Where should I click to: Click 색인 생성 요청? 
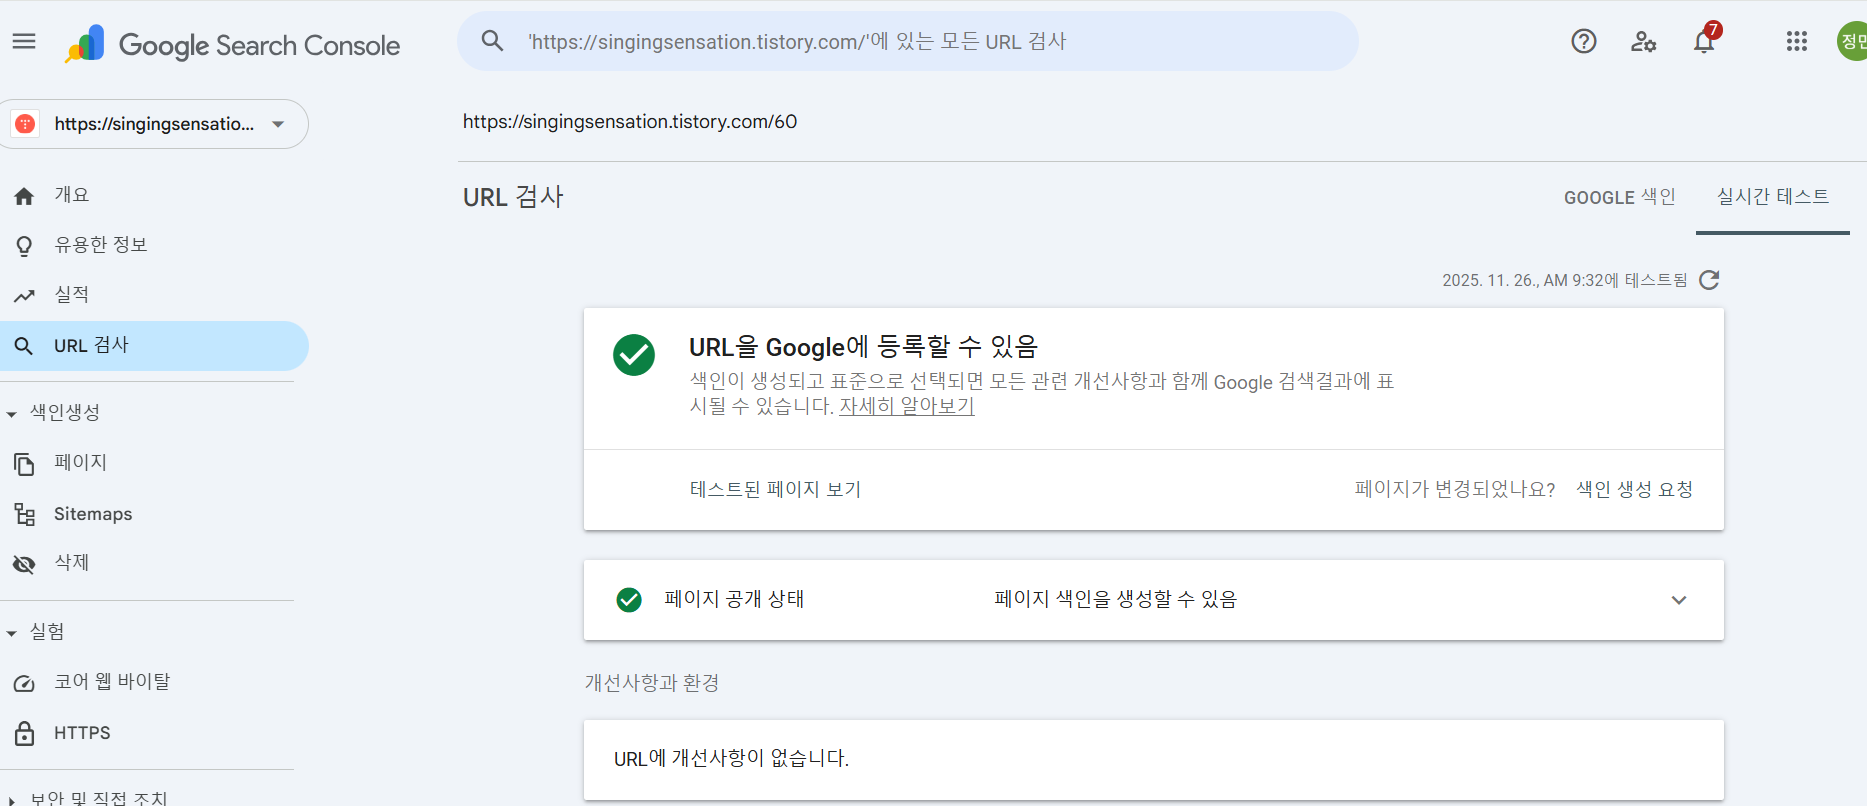pyautogui.click(x=1634, y=489)
